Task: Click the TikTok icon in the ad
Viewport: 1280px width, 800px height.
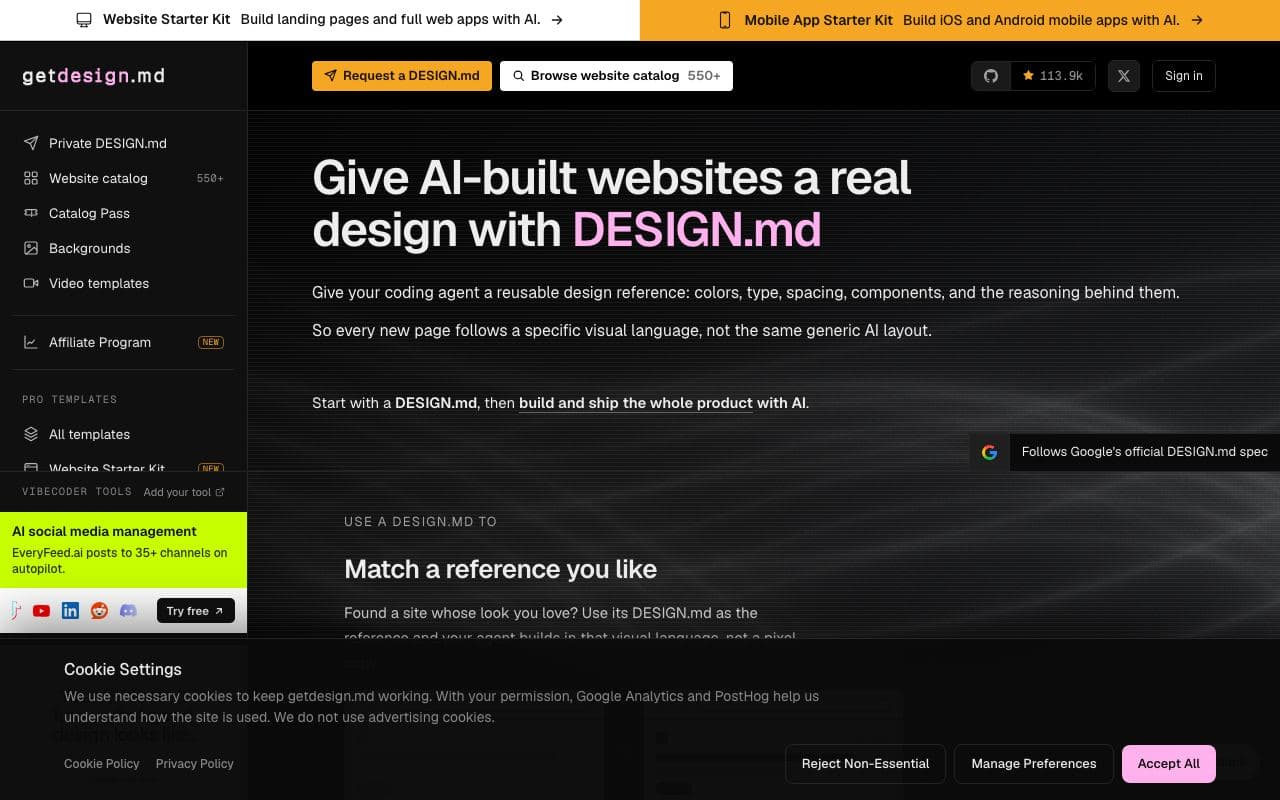Action: pyautogui.click(x=15, y=610)
